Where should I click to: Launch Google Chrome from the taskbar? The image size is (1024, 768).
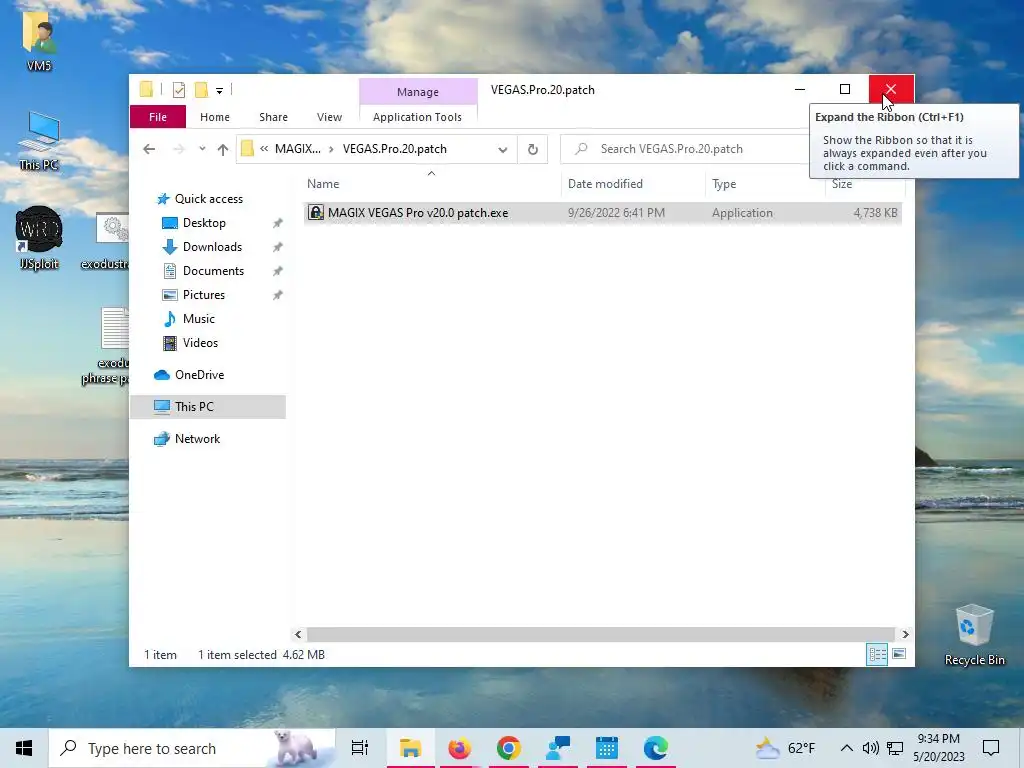(x=509, y=748)
